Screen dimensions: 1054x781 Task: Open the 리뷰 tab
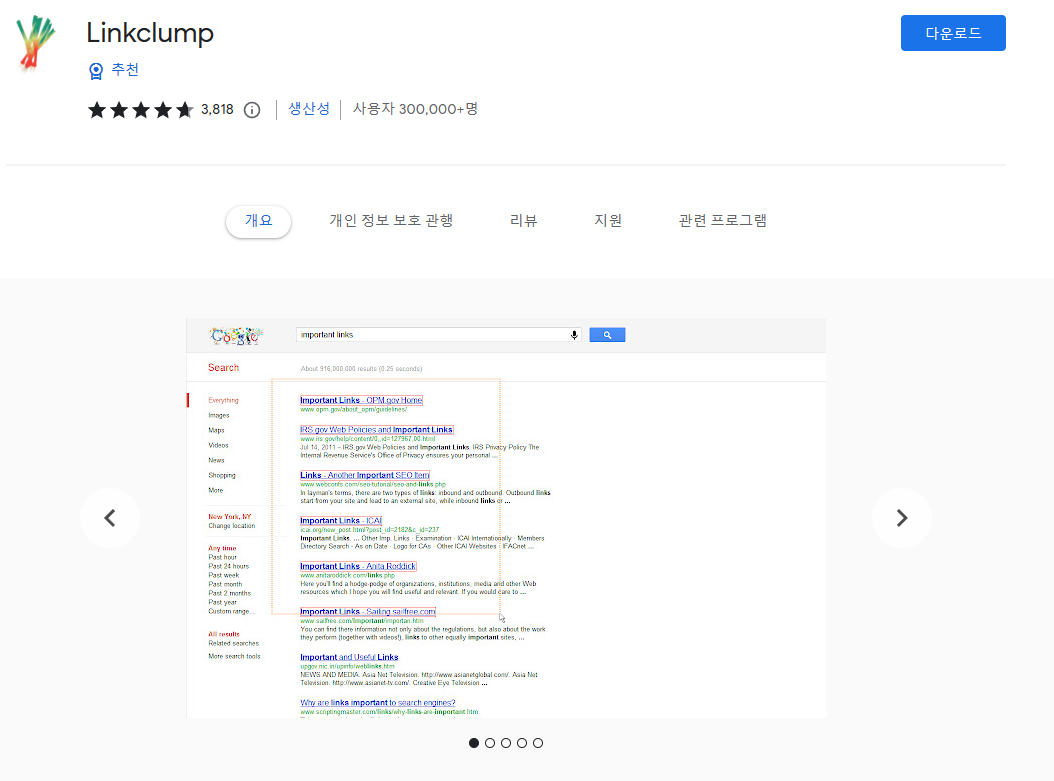pos(523,221)
